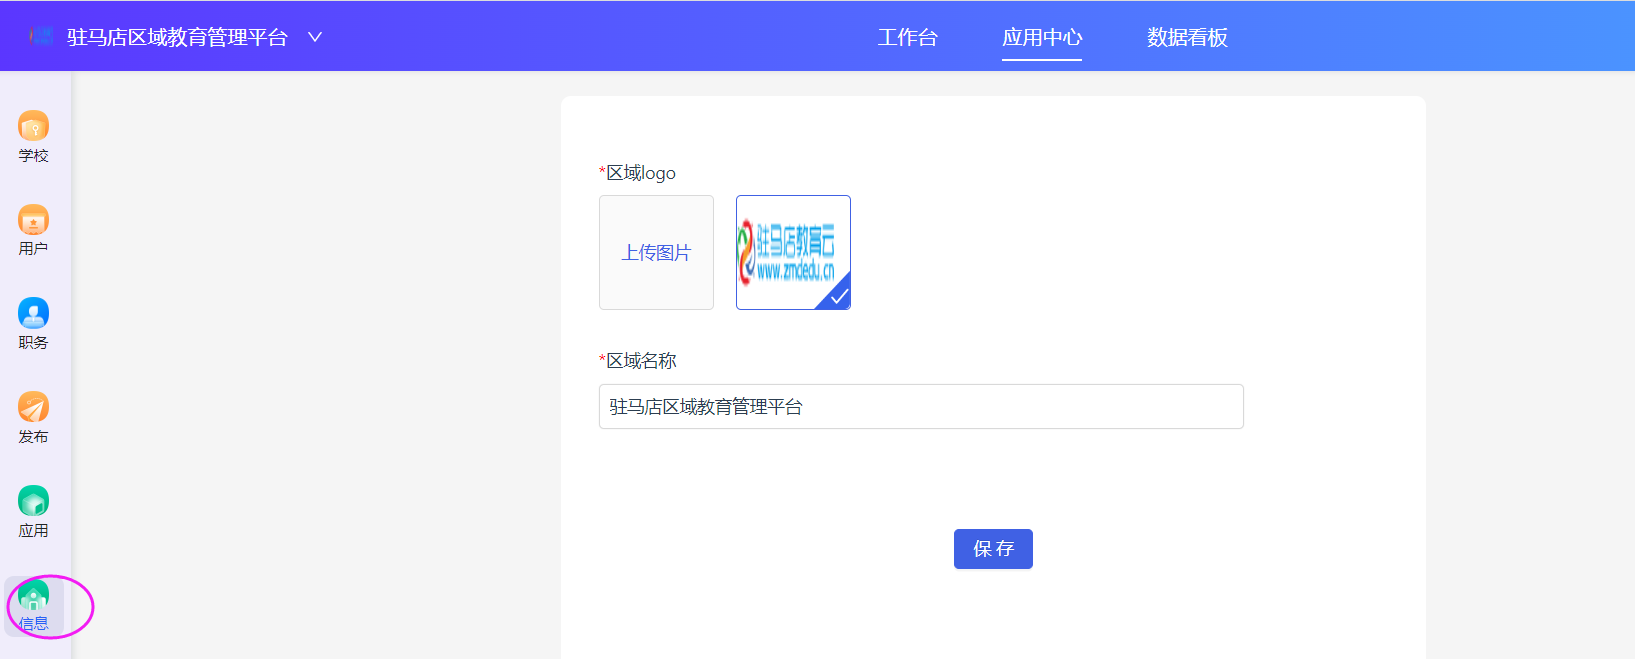Open the 发布 sidebar icon
This screenshot has height=659, width=1635.
33,407
